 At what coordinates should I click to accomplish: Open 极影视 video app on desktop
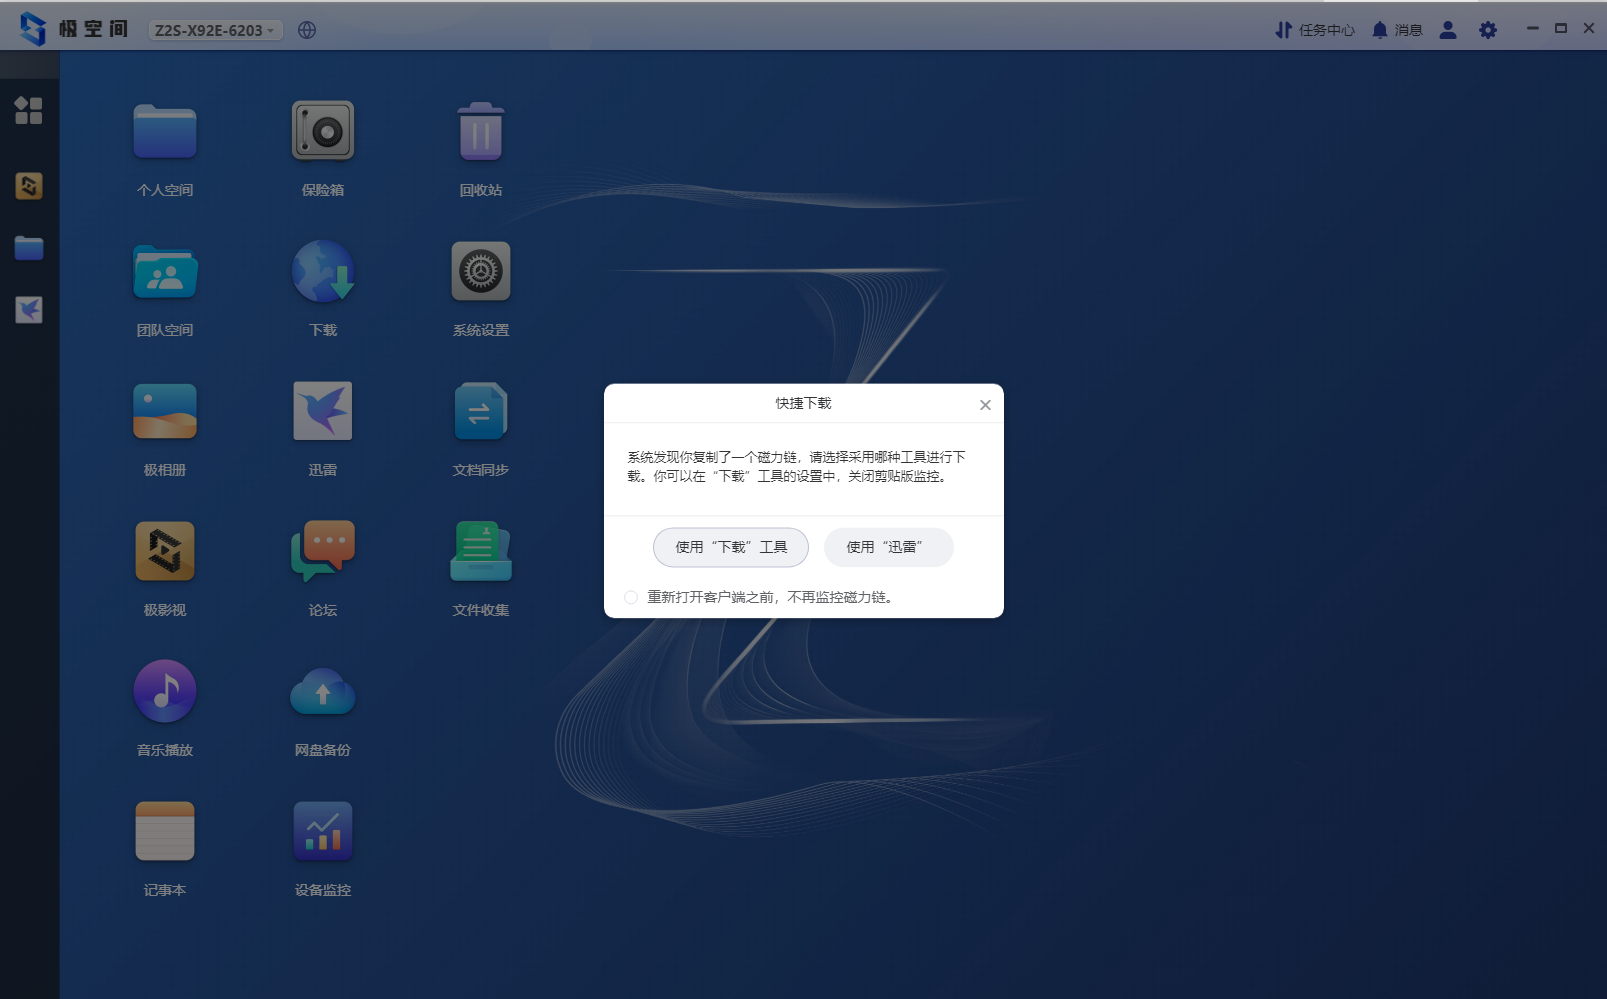click(165, 552)
